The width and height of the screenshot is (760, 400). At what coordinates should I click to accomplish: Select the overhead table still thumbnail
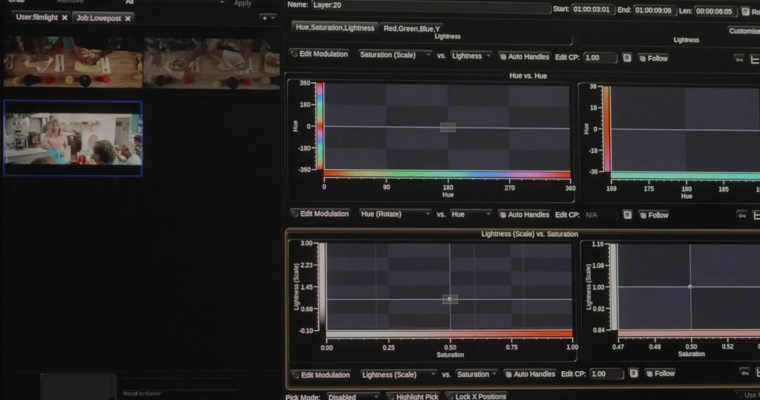(73, 62)
